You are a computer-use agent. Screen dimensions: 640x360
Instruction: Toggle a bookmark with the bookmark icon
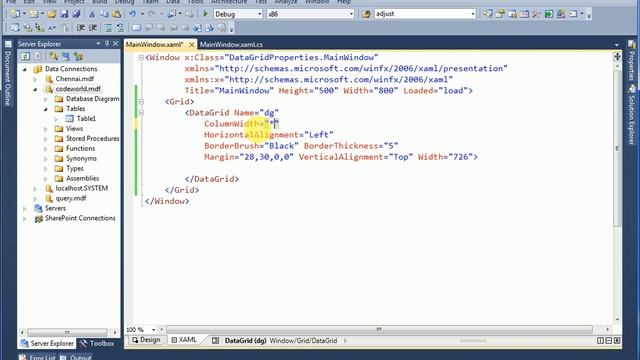(x=136, y=28)
